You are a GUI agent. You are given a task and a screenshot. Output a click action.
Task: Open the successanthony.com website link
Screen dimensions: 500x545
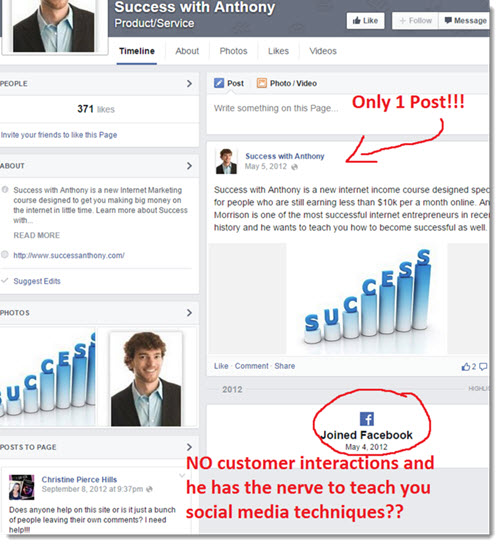click(x=69, y=255)
